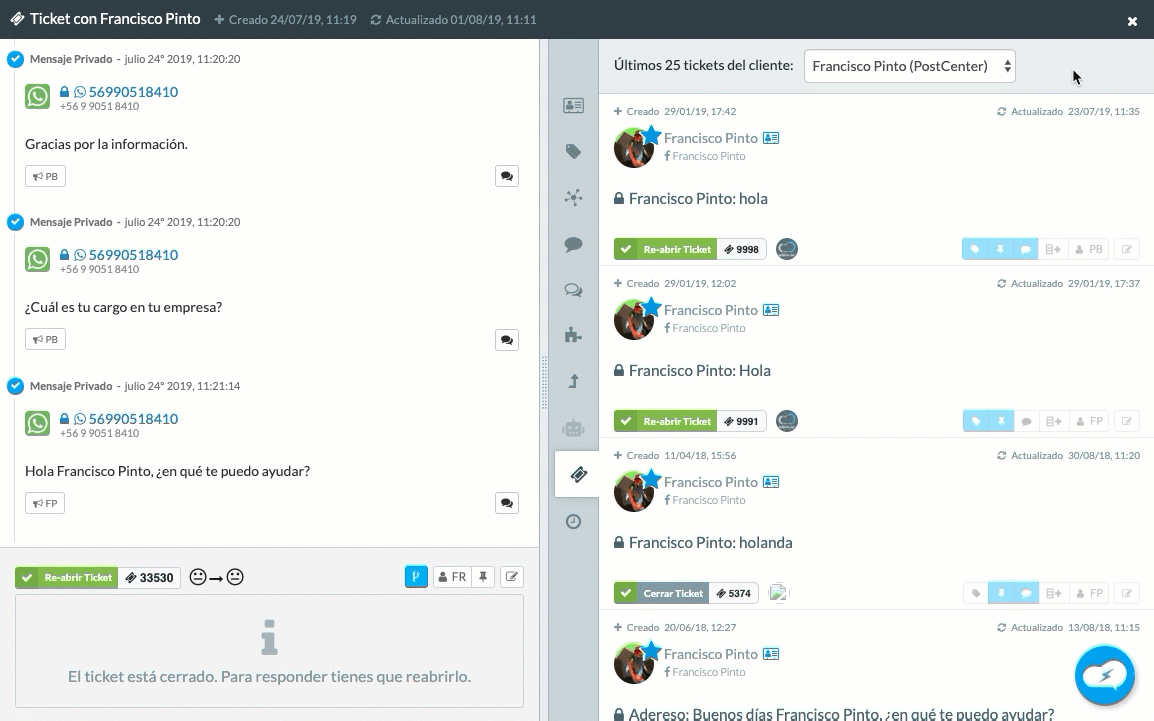
Task: Click add-to-list icon on ticket 9991
Action: (1053, 422)
